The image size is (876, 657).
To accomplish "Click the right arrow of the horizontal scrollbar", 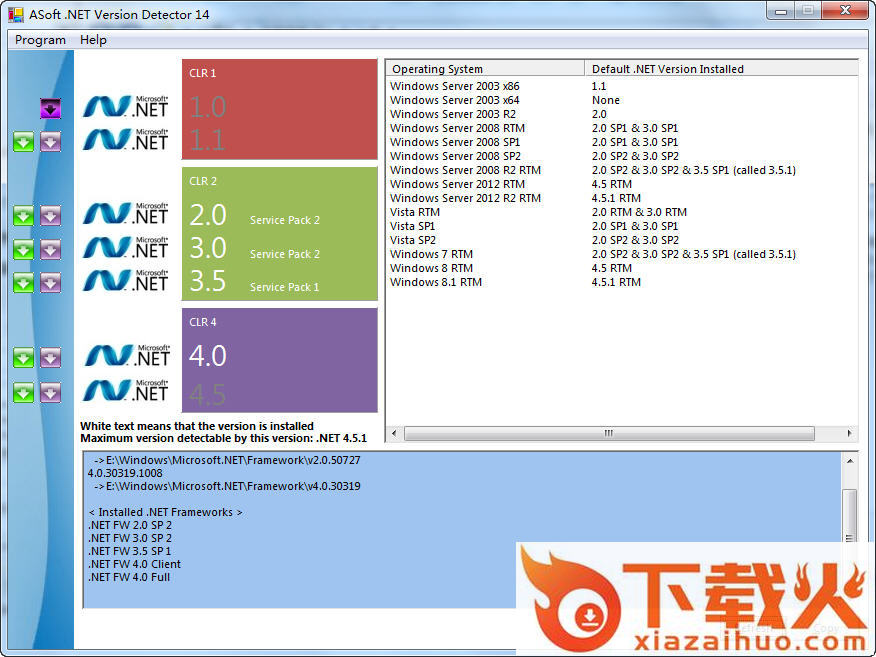I will tap(850, 433).
